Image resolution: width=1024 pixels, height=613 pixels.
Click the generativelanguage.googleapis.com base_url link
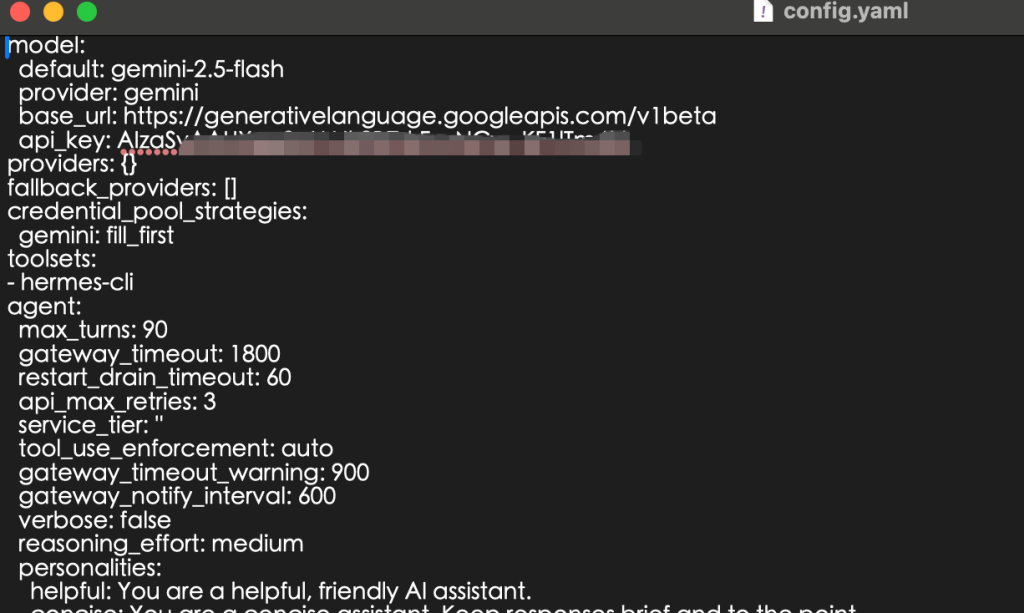coord(419,116)
